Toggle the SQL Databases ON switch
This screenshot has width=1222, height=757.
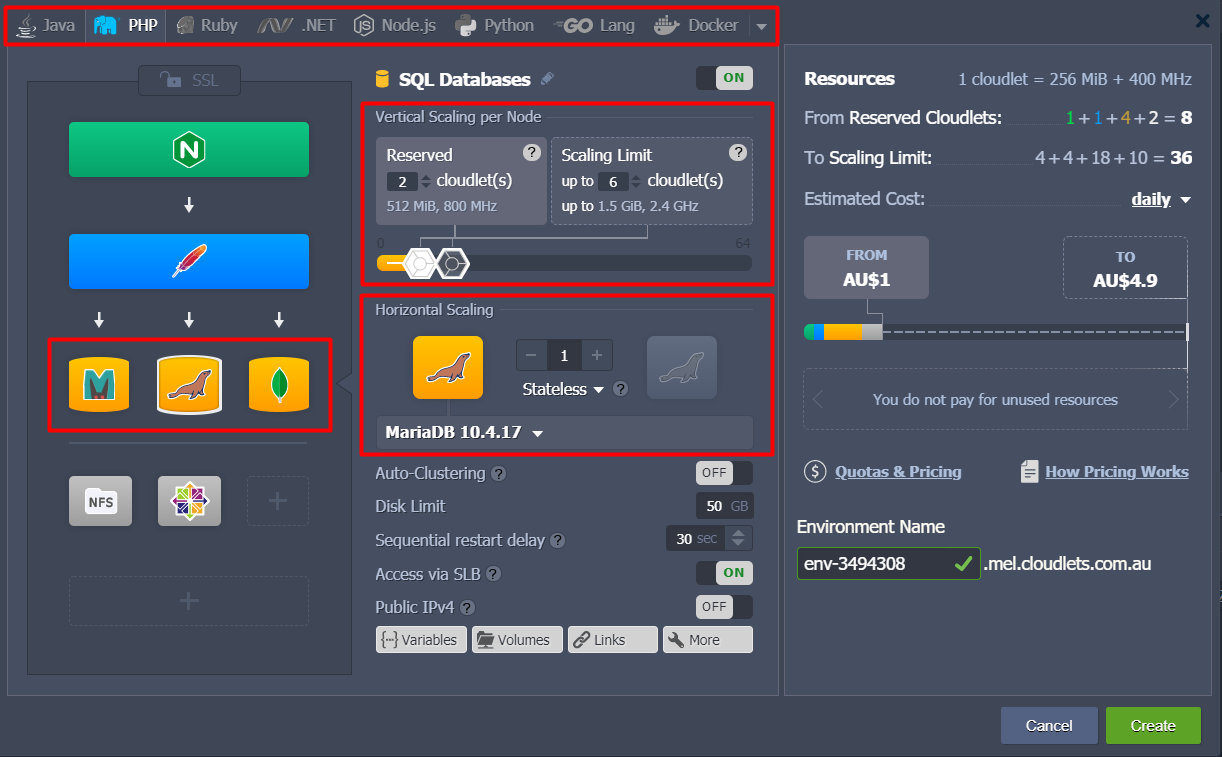click(x=724, y=78)
